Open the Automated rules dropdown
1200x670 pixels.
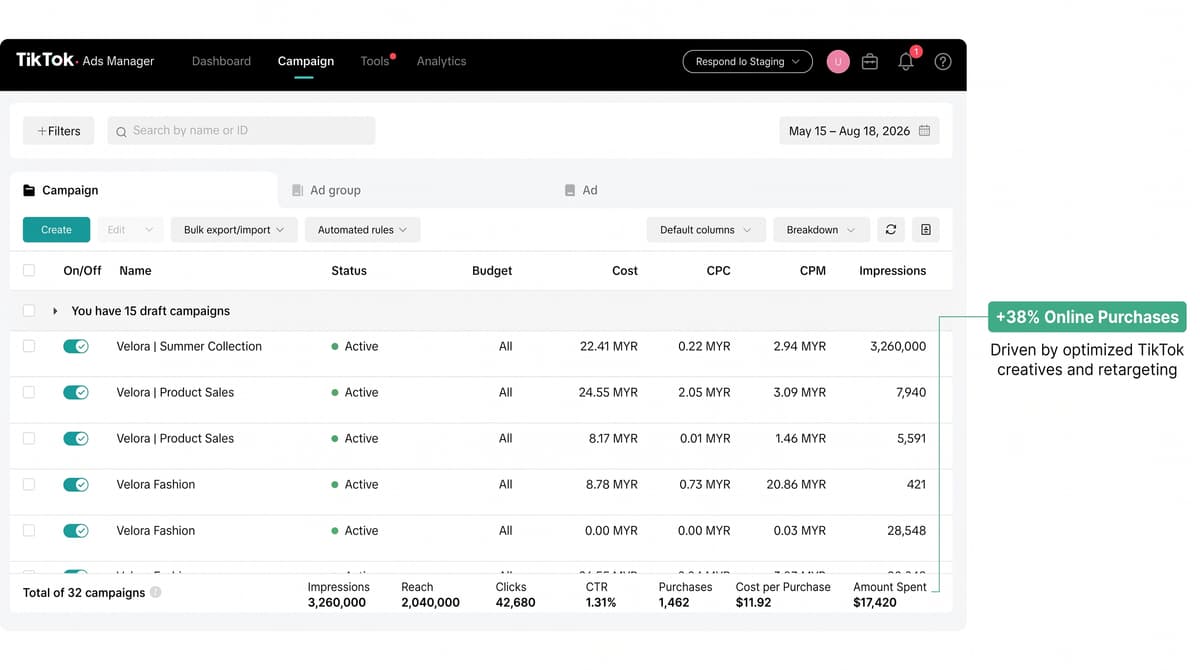[x=362, y=230]
